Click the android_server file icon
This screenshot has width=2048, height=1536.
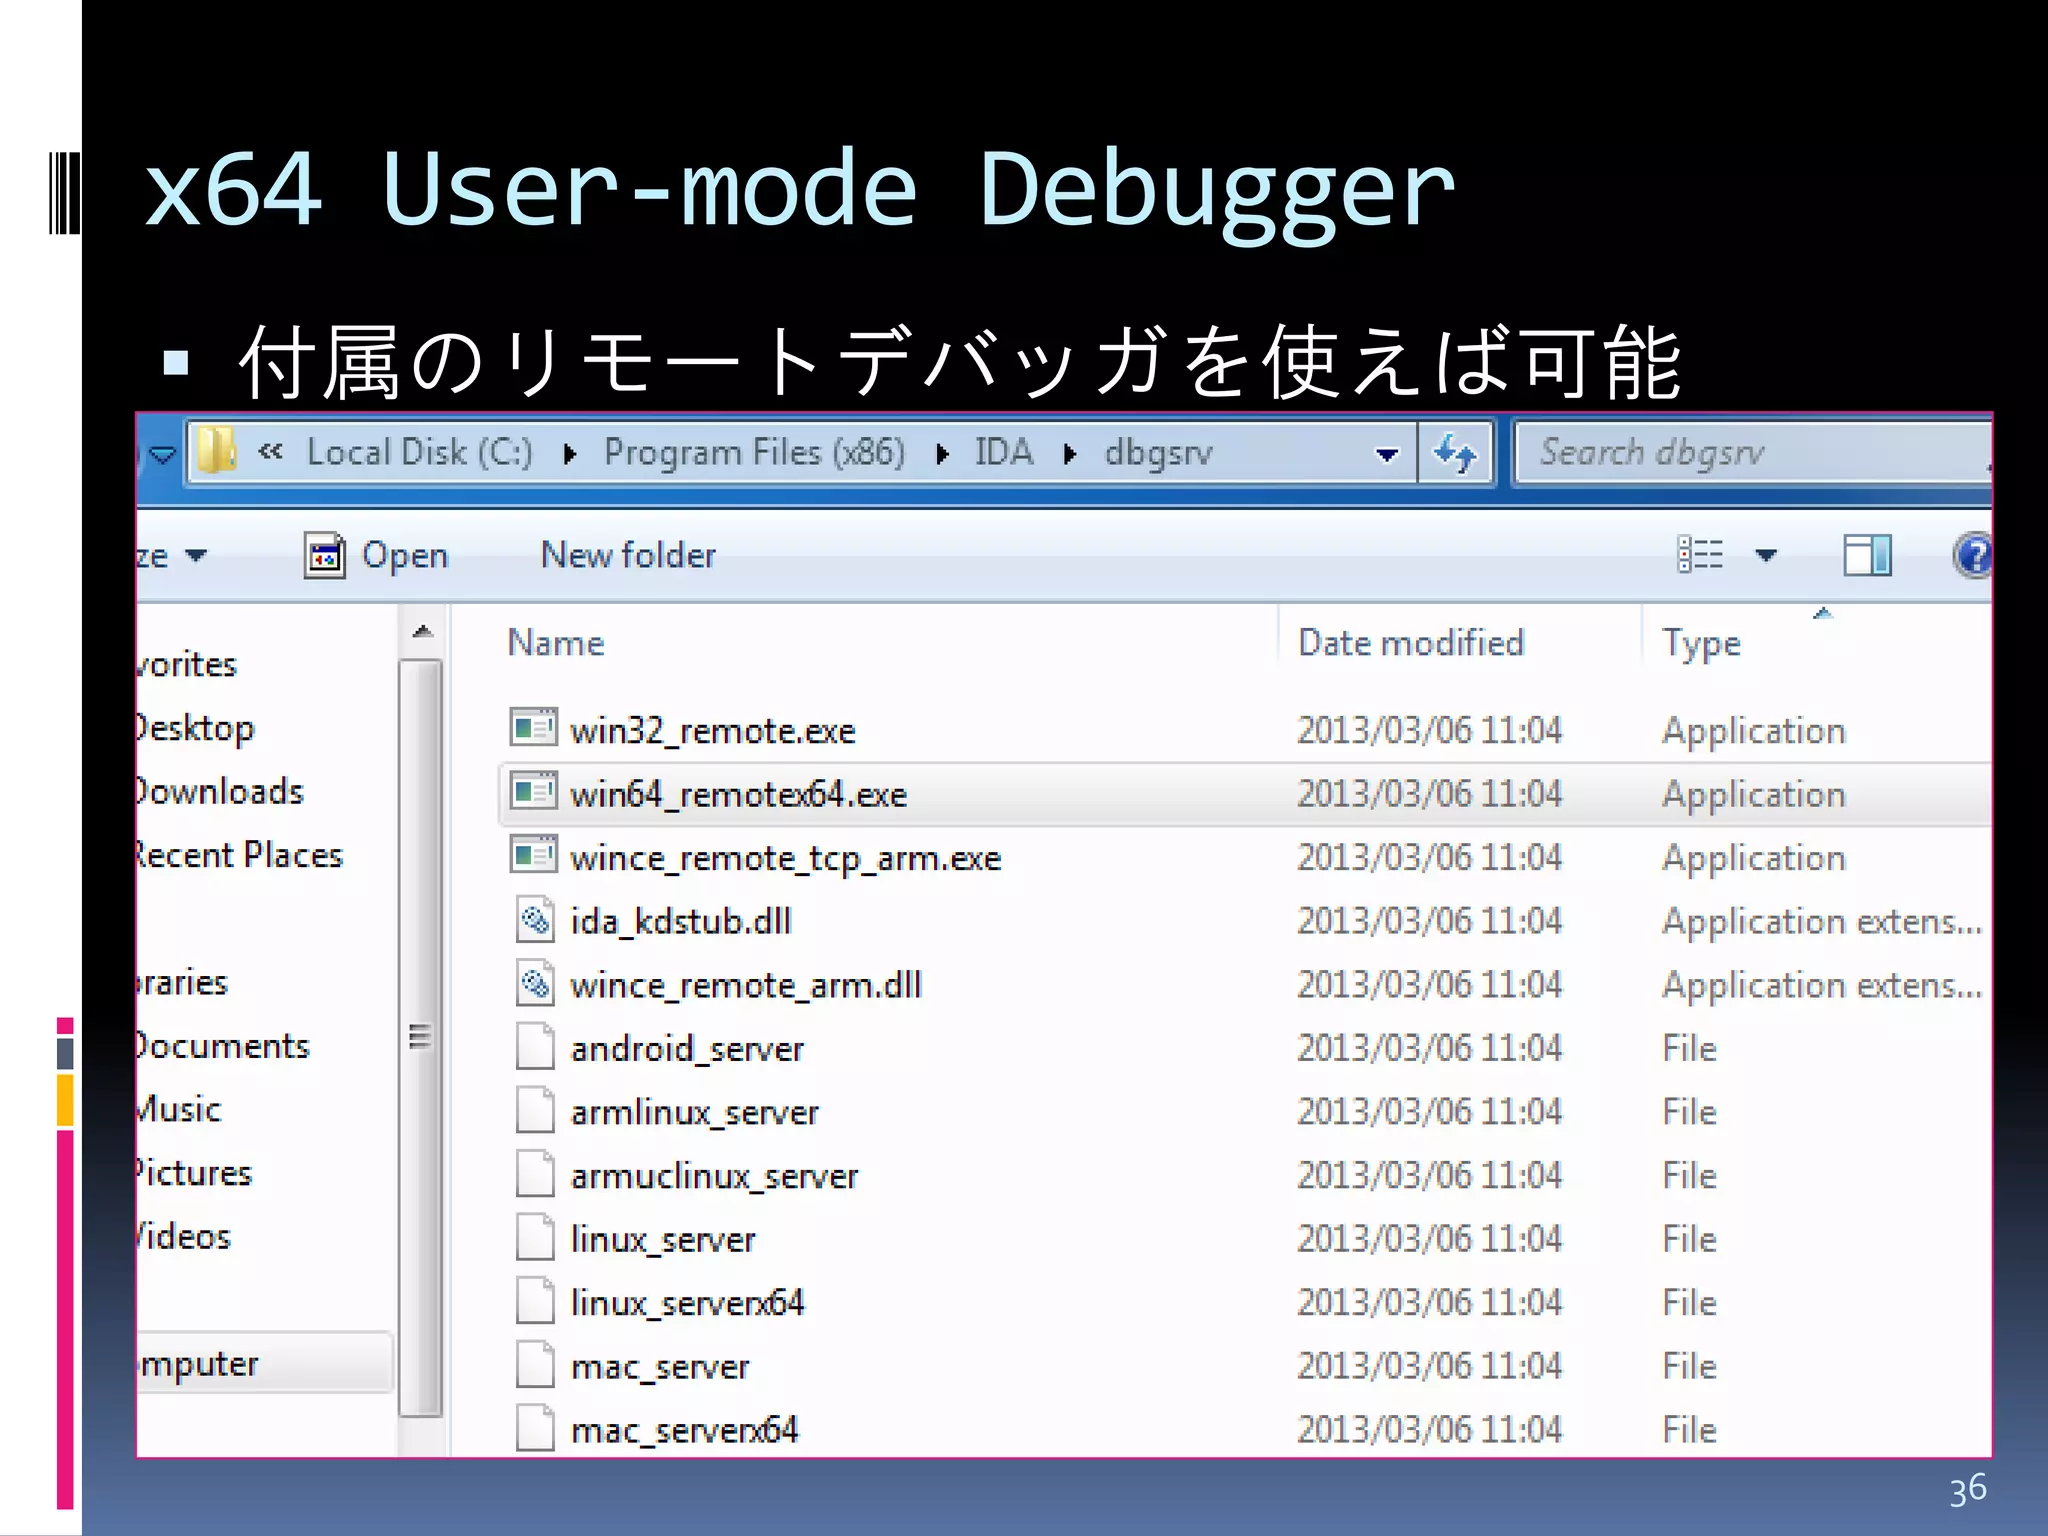point(535,1046)
